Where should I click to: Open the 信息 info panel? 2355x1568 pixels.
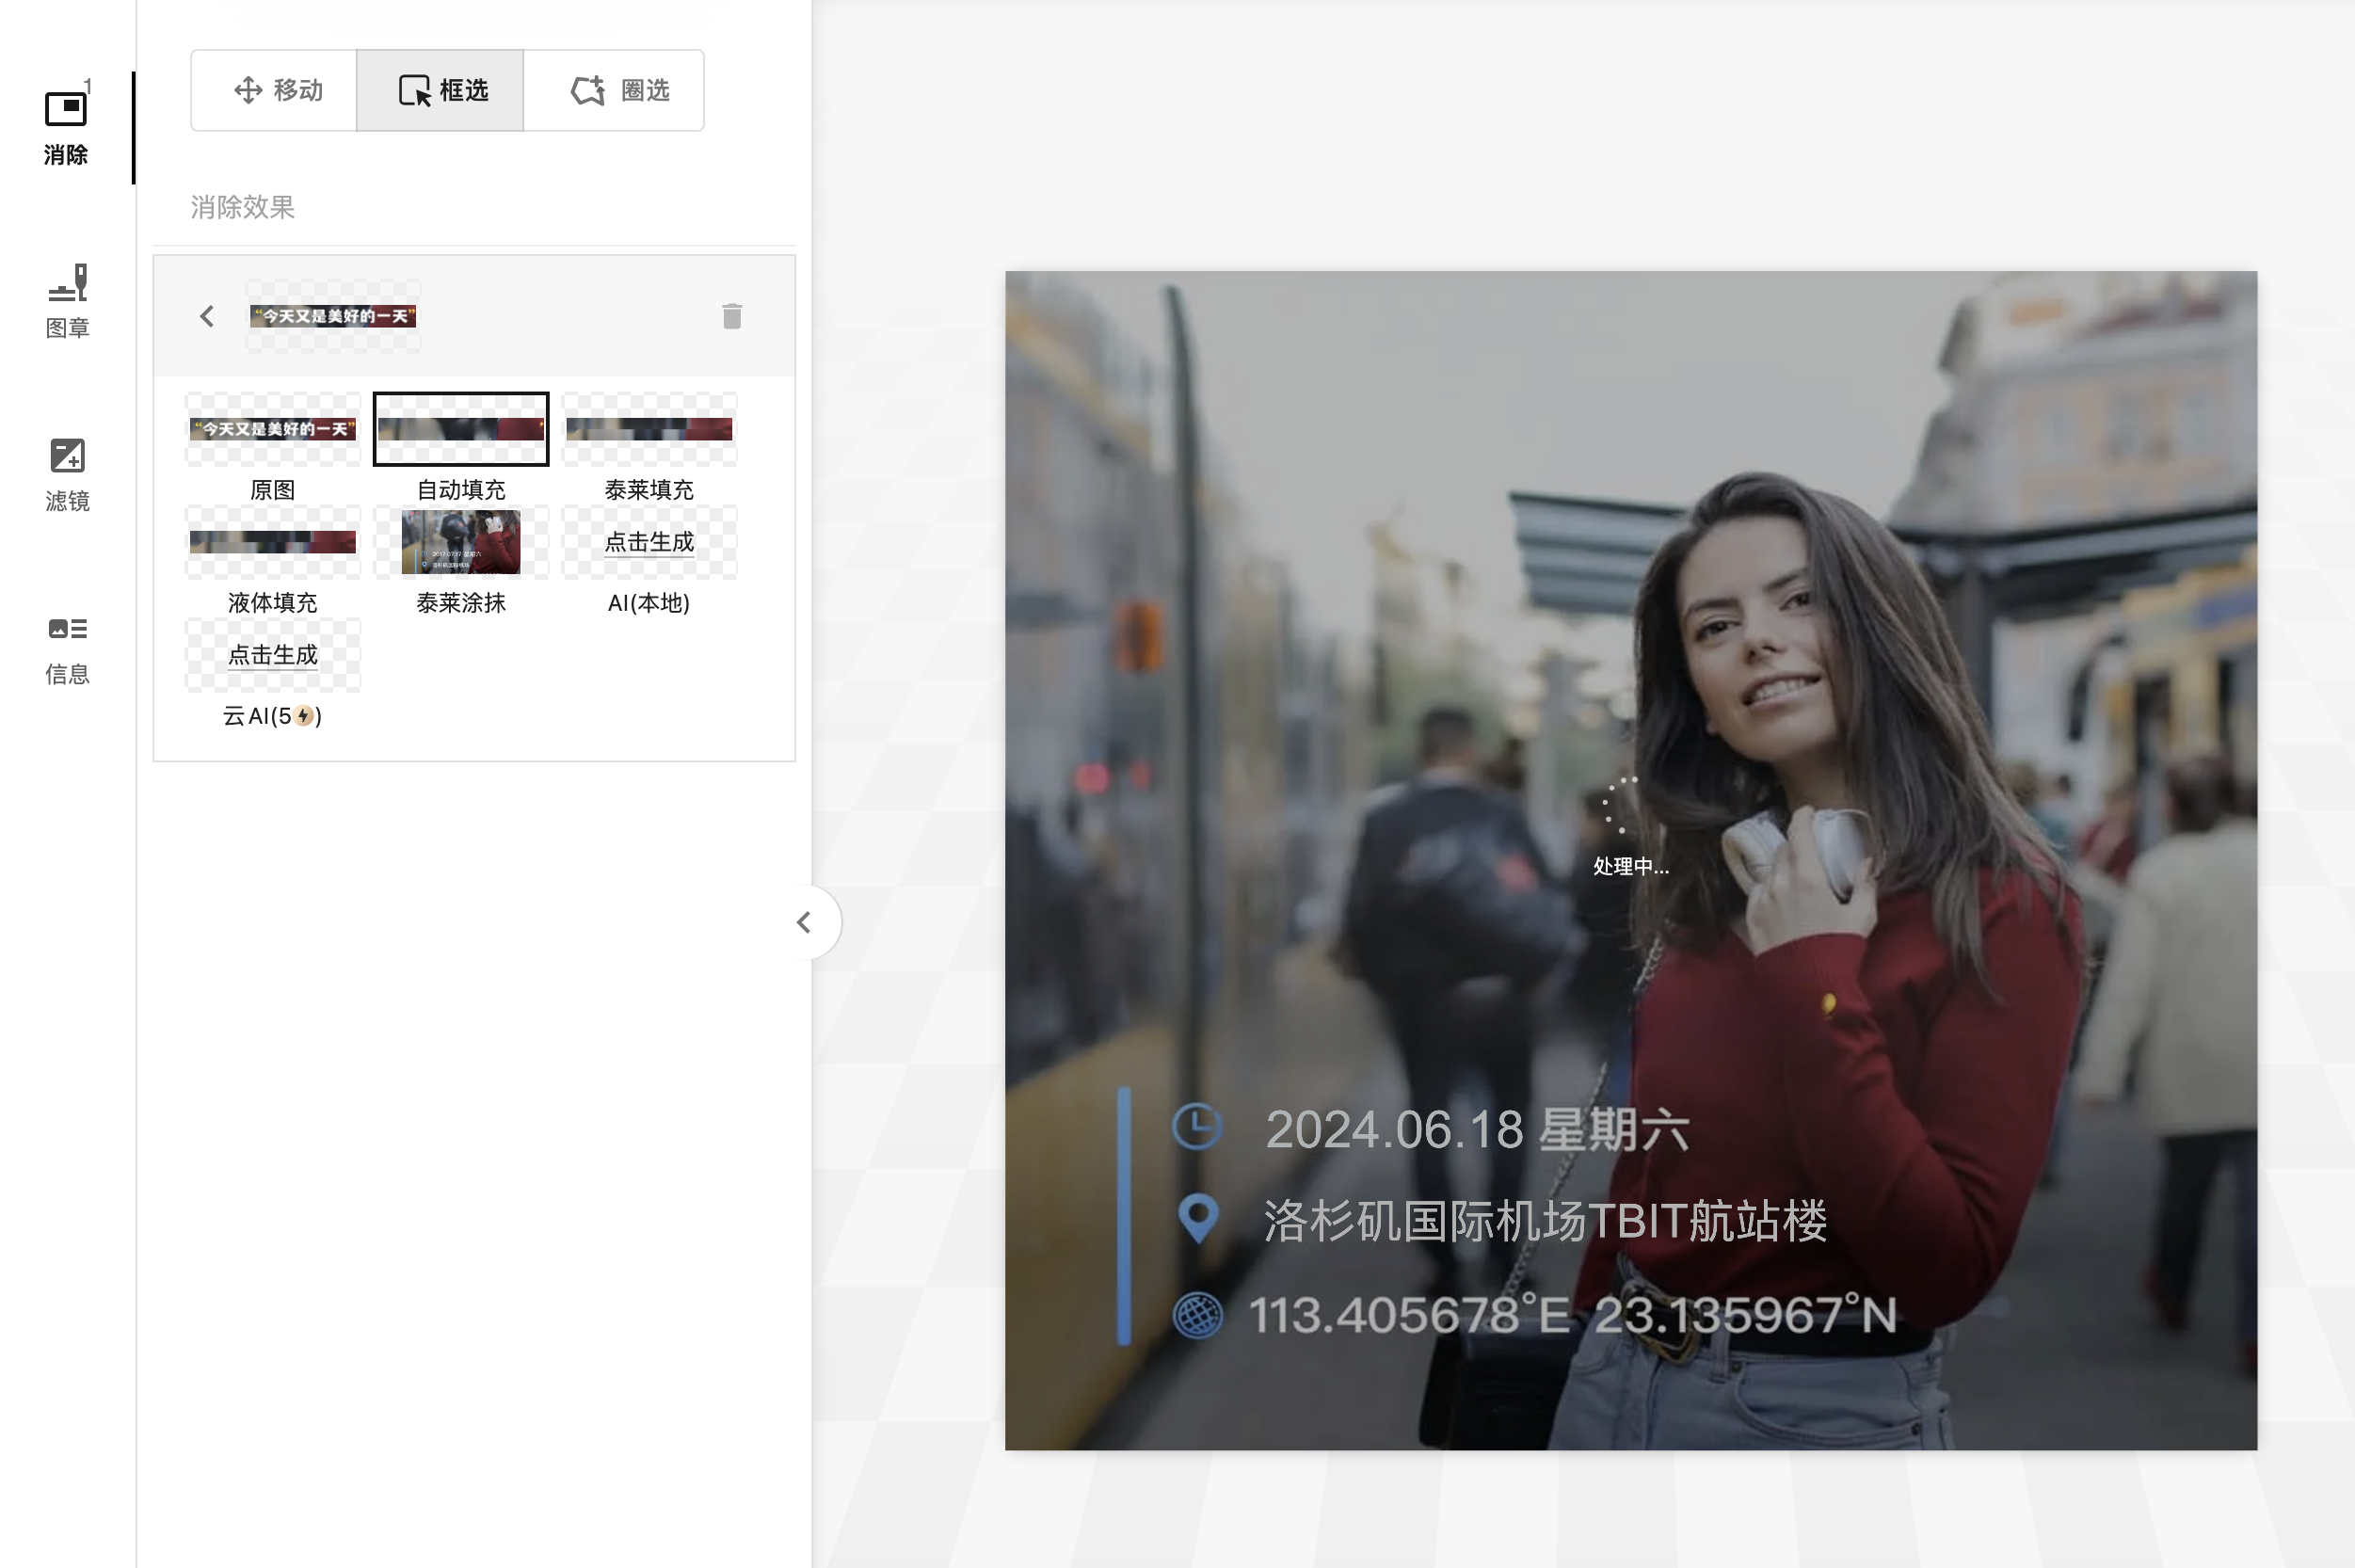coord(67,647)
